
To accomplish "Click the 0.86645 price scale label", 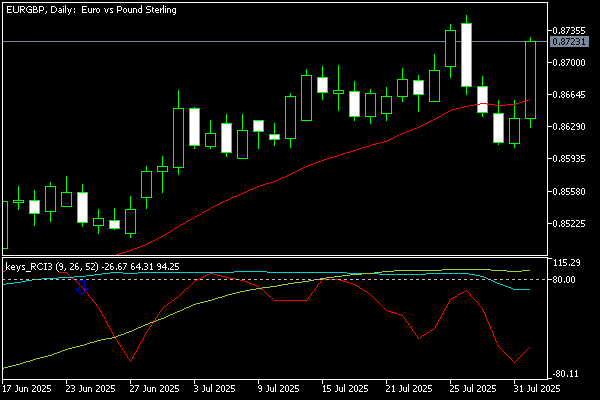I will click(569, 94).
